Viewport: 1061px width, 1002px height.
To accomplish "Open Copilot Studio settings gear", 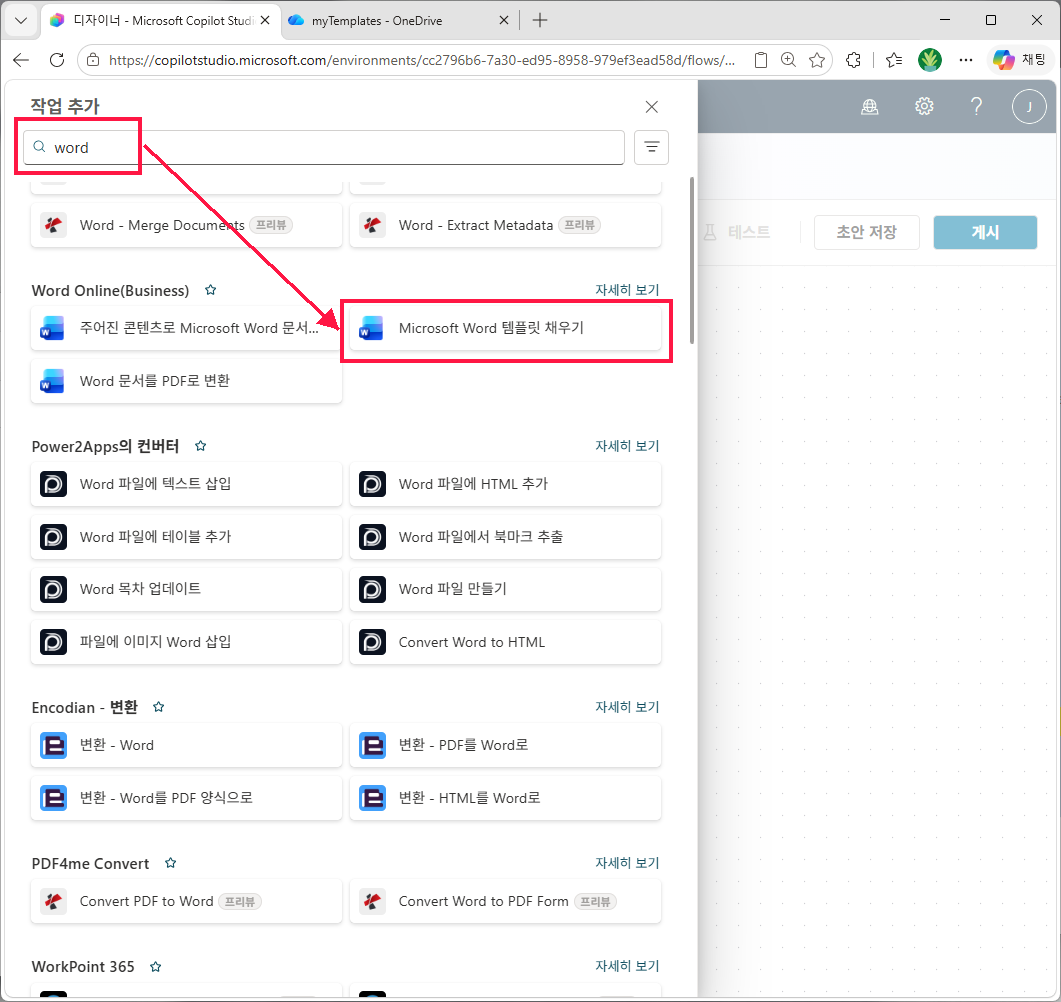I will 924,106.
